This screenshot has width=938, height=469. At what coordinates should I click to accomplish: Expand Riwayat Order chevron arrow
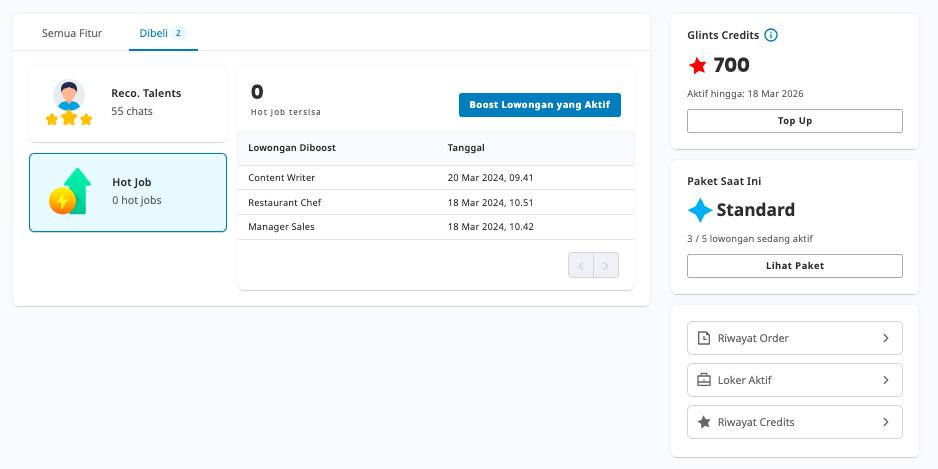tap(886, 338)
